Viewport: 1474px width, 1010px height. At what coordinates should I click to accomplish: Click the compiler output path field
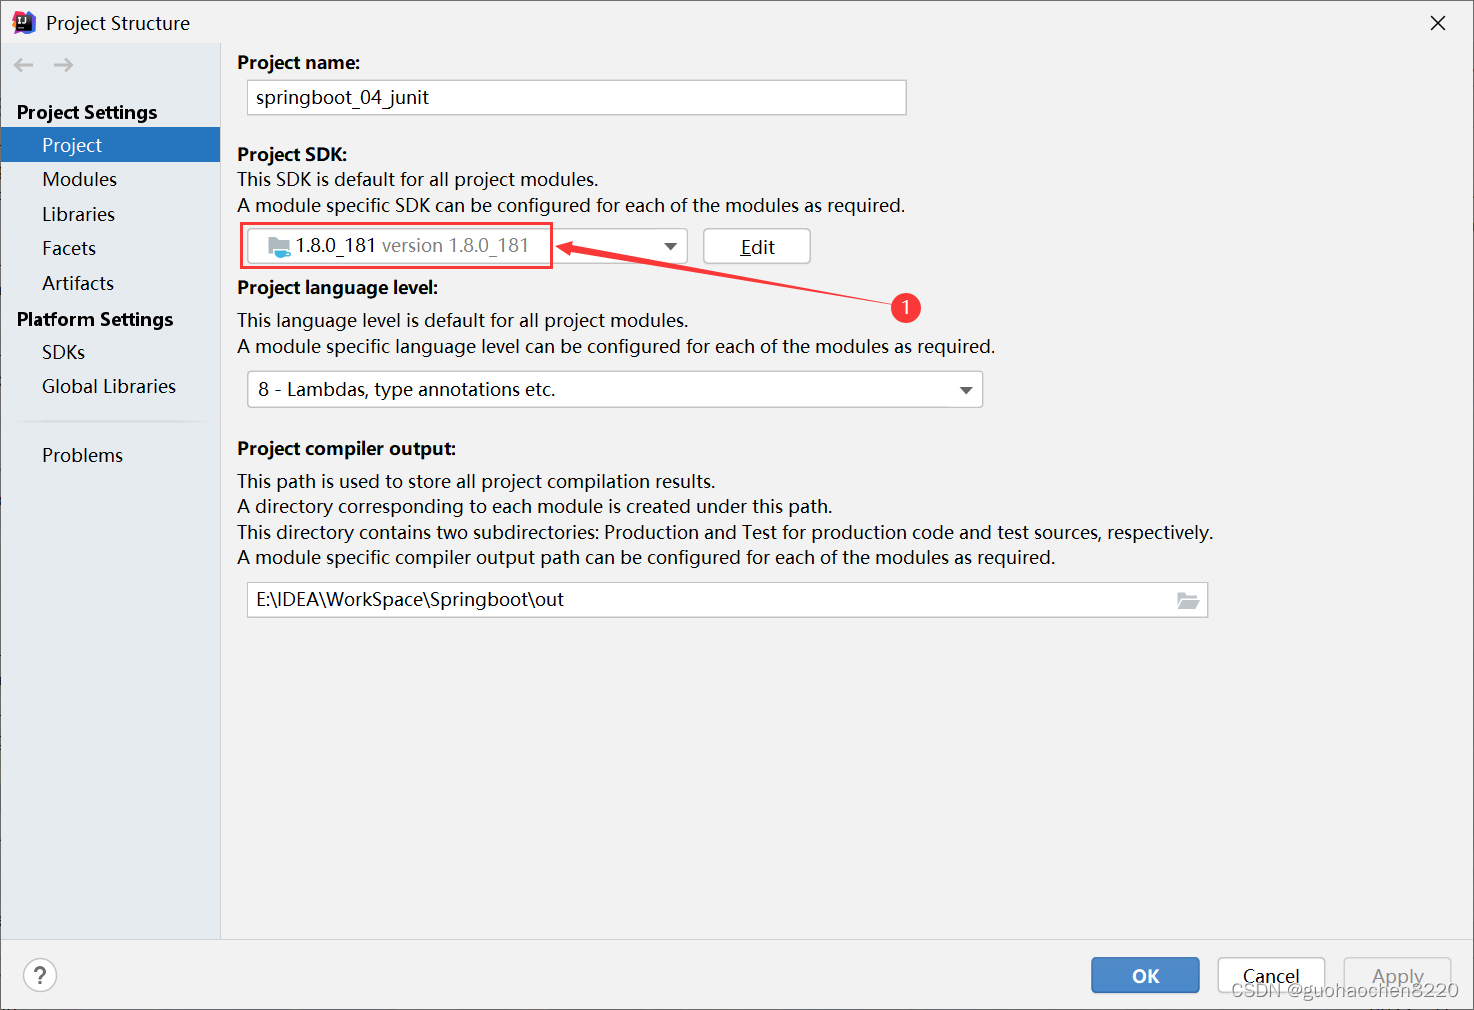click(x=727, y=600)
